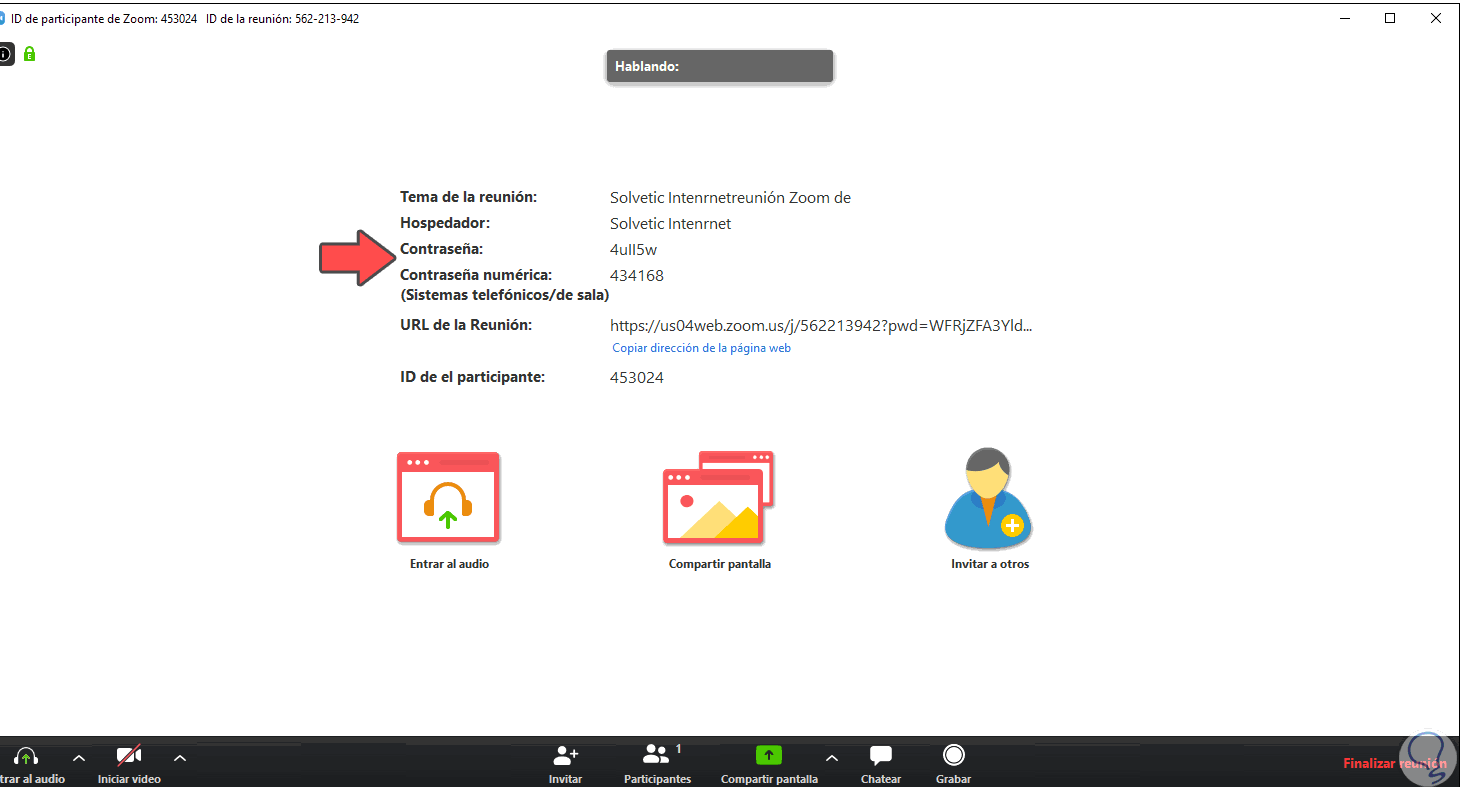
Task: Click Copiar dirección de la página web
Action: click(702, 348)
